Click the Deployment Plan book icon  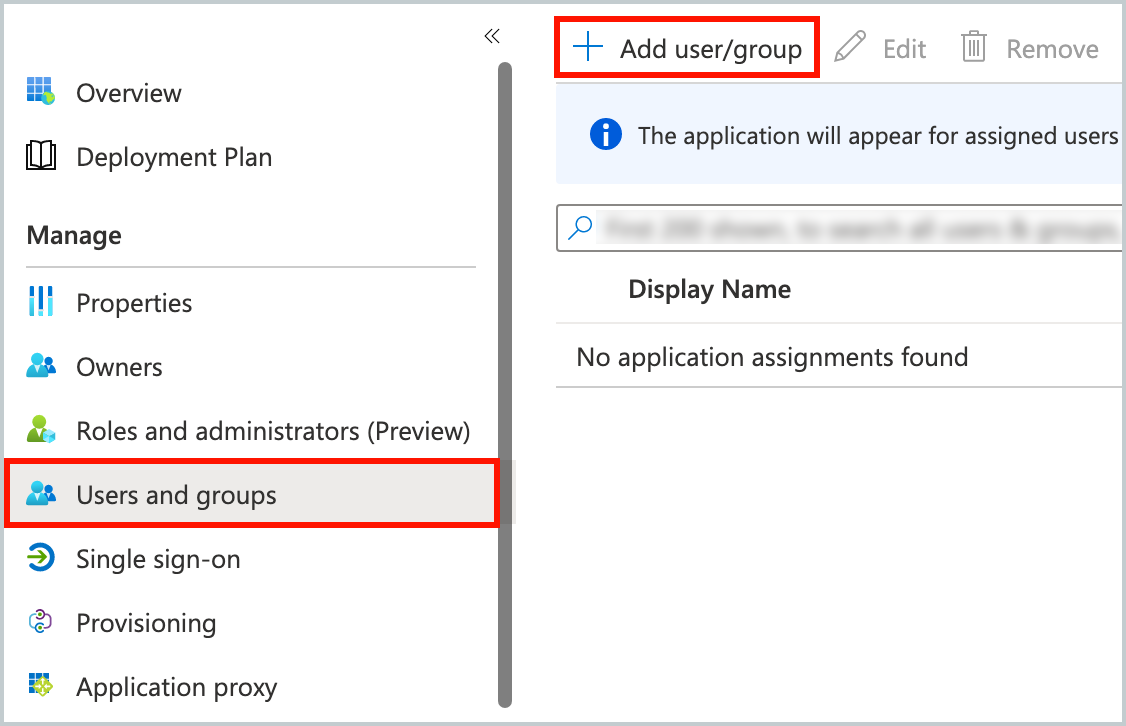tap(41, 157)
